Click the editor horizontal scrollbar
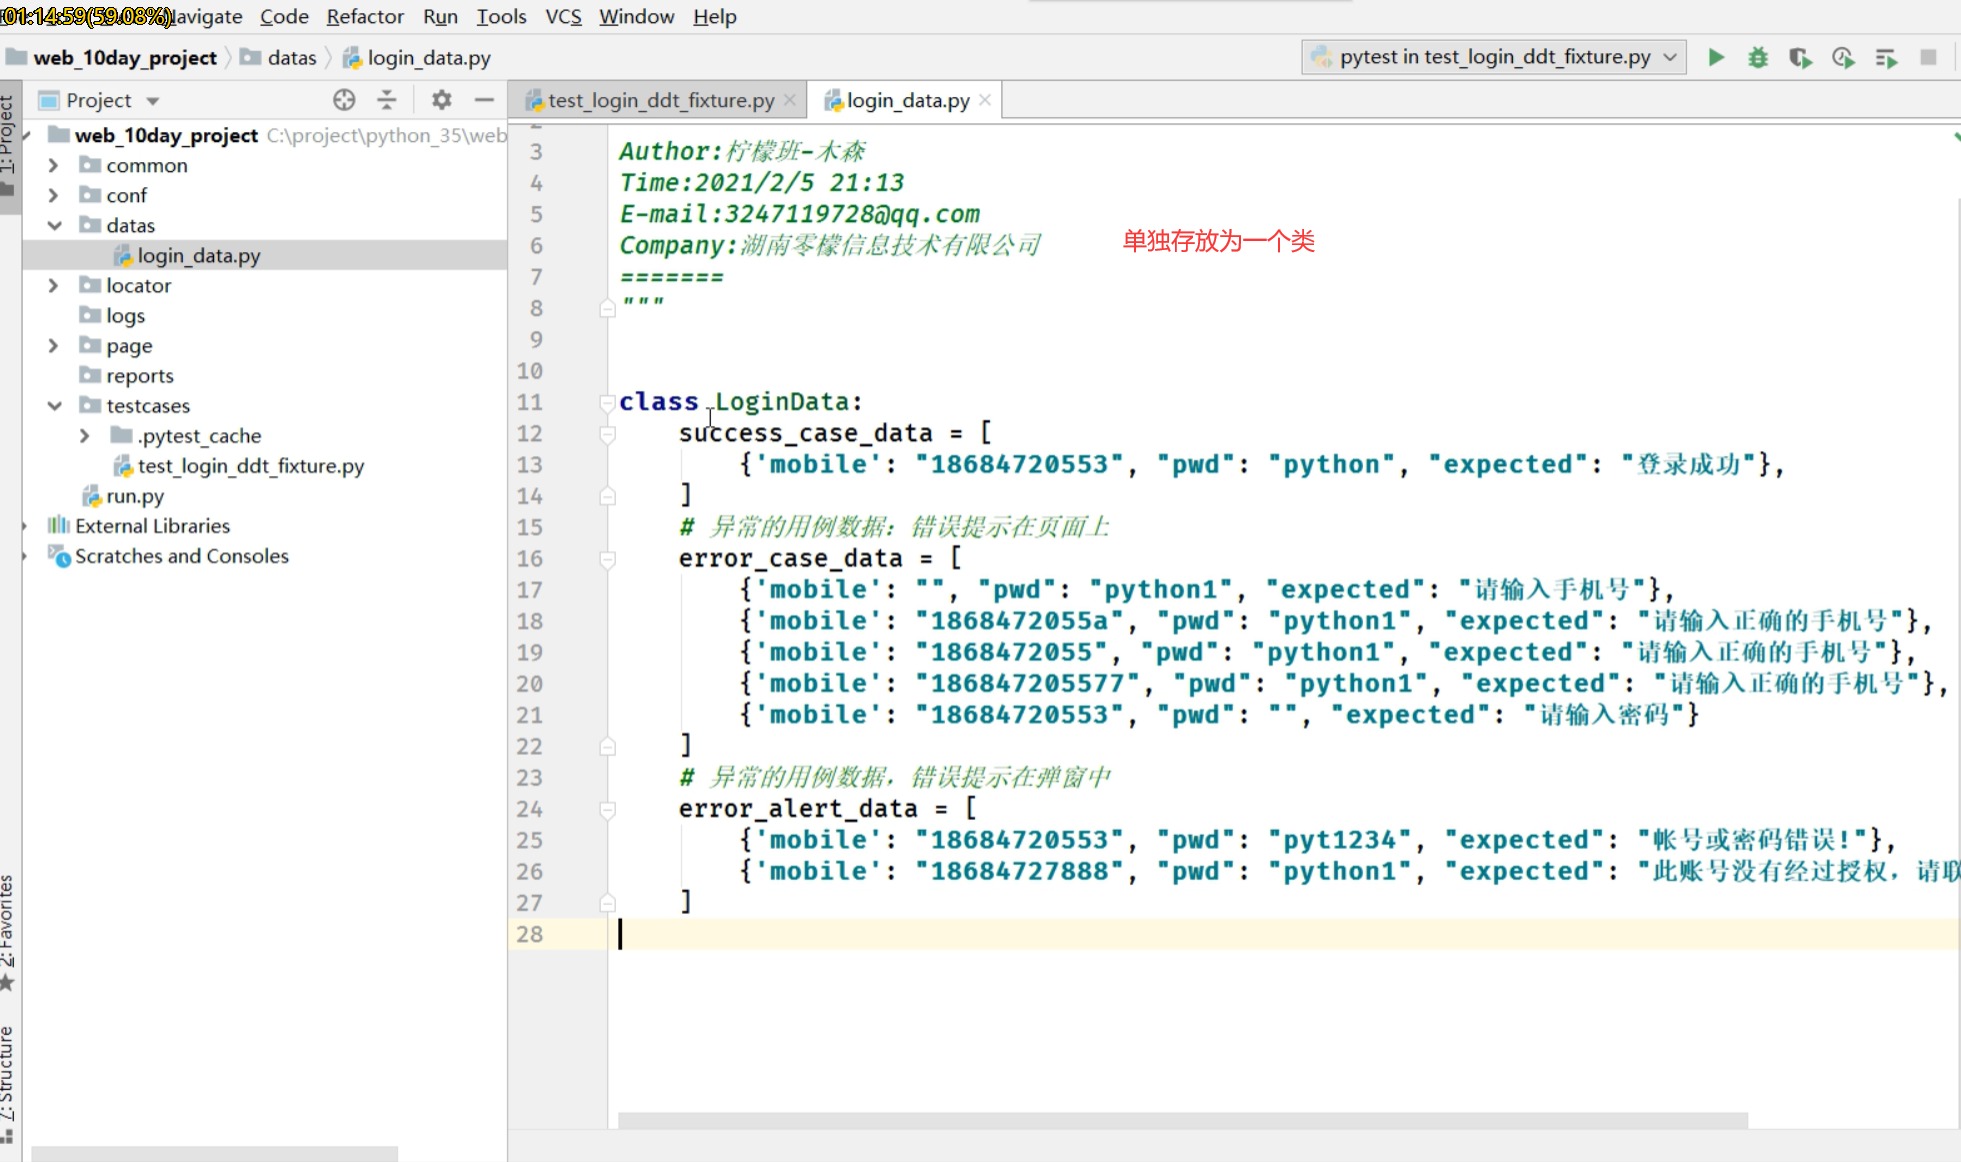The height and width of the screenshot is (1162, 1961). 1182,1120
